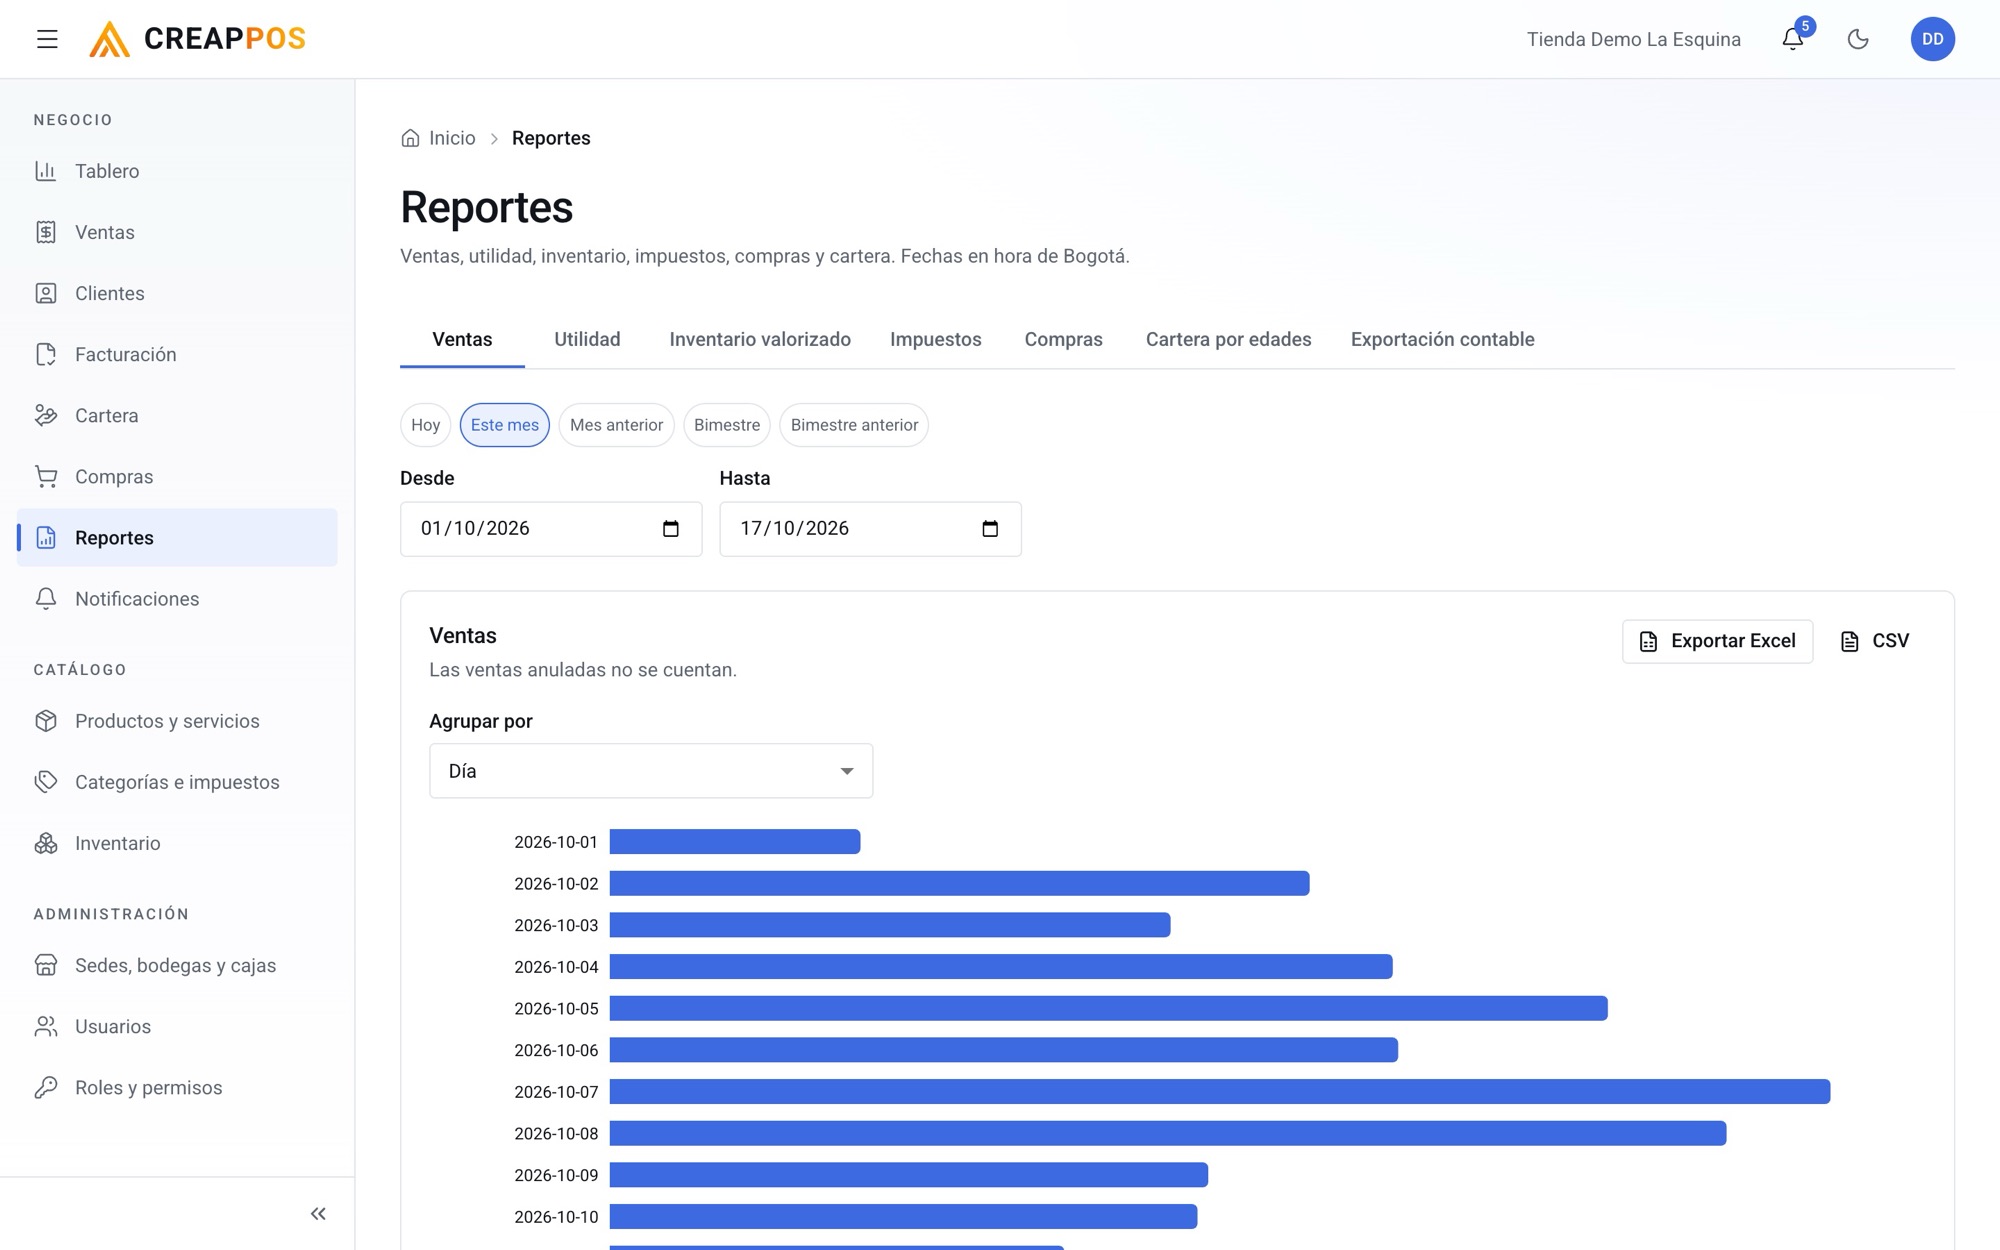Select the Mes anterior range chip
This screenshot has width=2000, height=1250.
[x=616, y=425]
